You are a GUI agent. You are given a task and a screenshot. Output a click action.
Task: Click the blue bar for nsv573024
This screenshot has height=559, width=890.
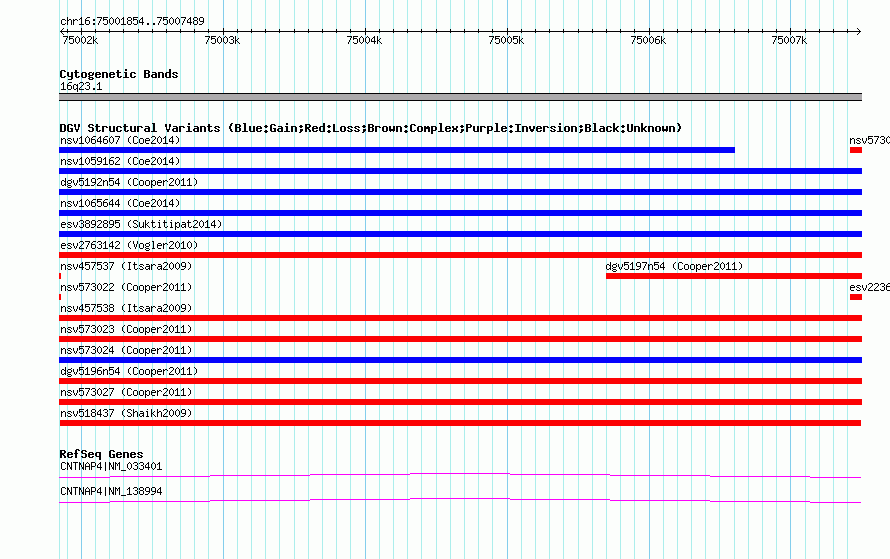[x=460, y=360]
